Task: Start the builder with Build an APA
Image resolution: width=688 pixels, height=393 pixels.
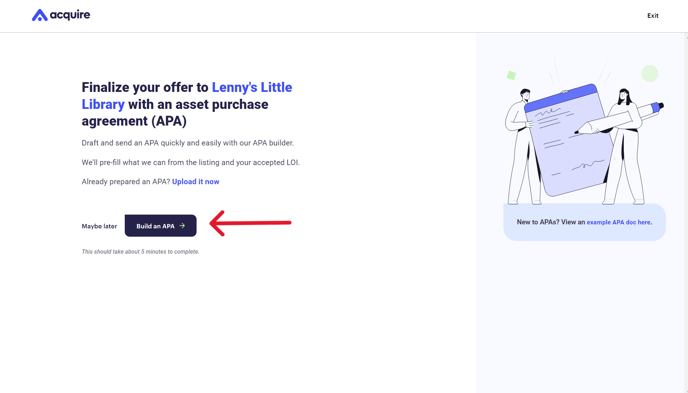Action: [x=161, y=225]
